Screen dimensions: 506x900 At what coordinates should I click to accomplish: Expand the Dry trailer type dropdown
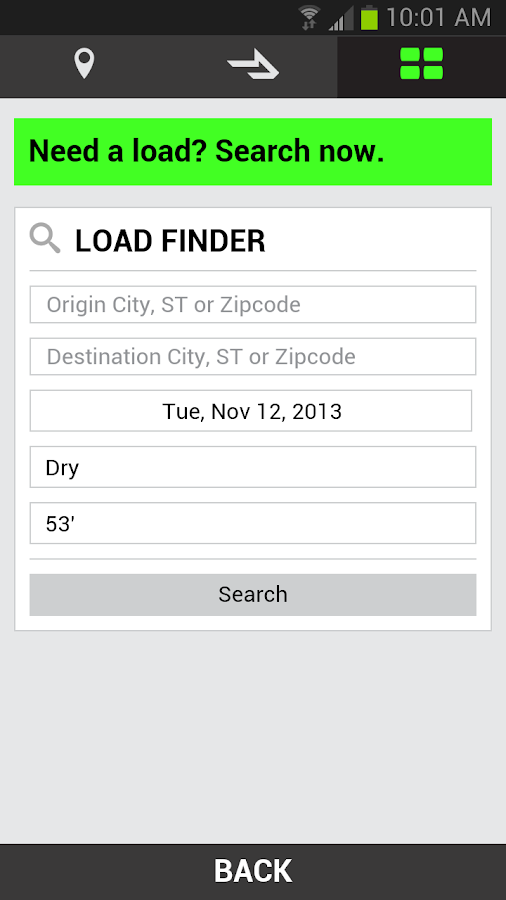click(253, 467)
